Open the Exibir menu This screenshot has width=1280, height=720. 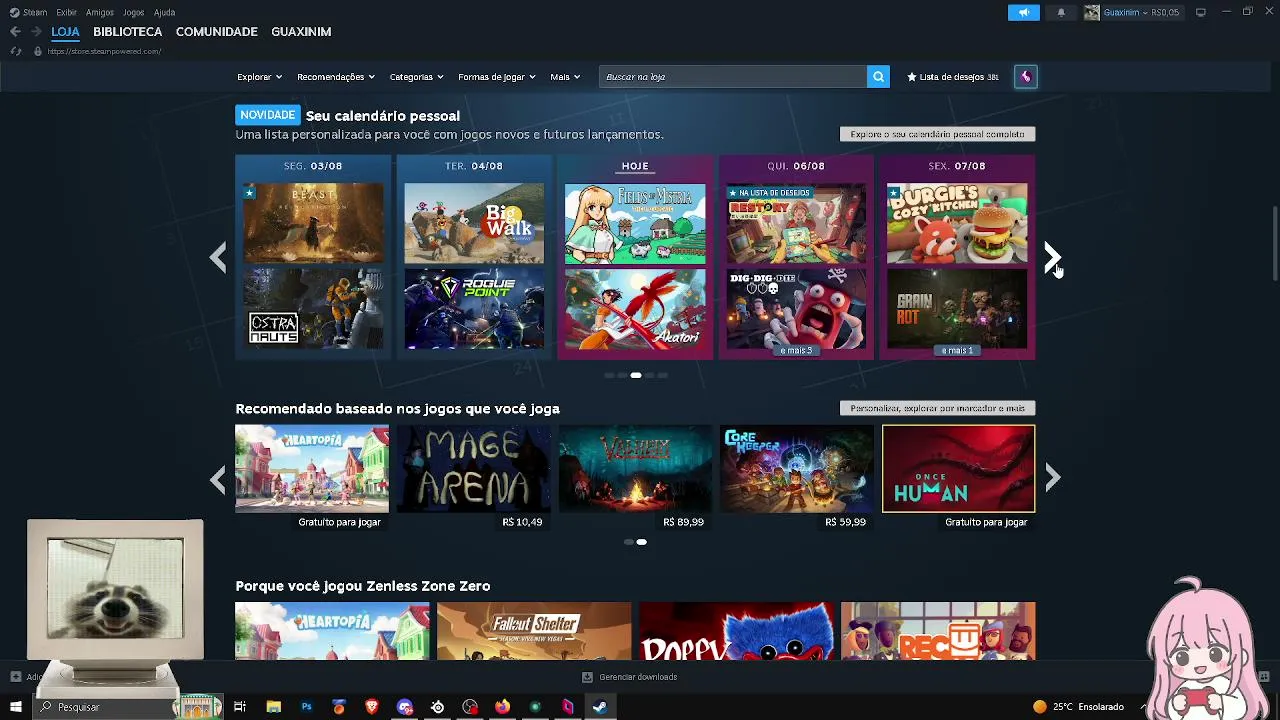[67, 12]
